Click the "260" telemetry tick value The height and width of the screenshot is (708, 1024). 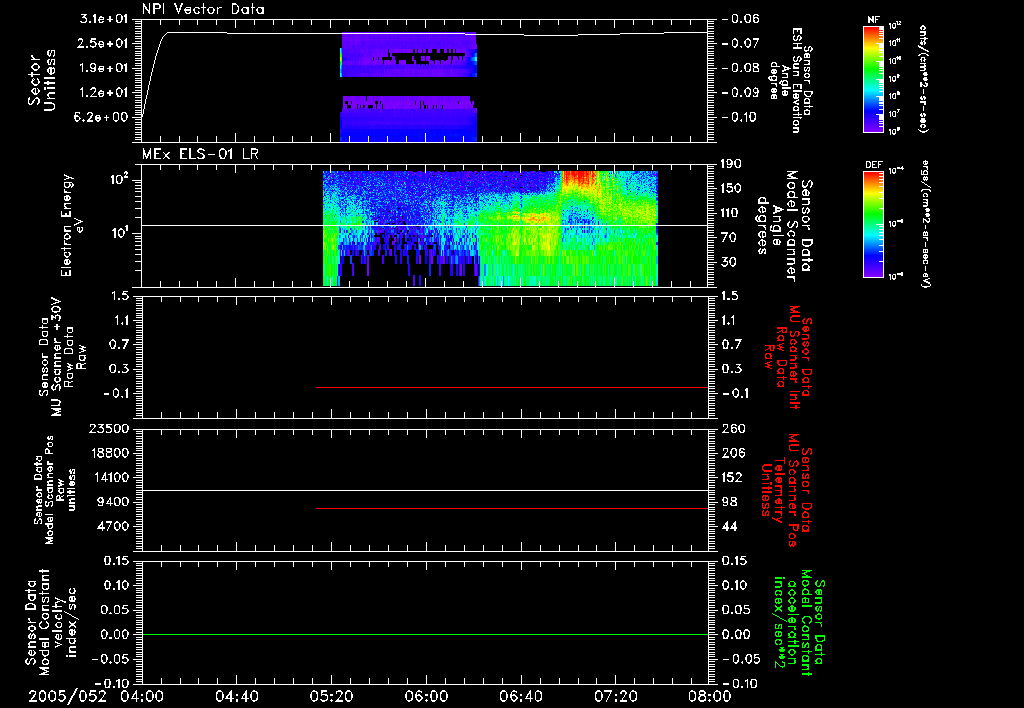click(733, 428)
